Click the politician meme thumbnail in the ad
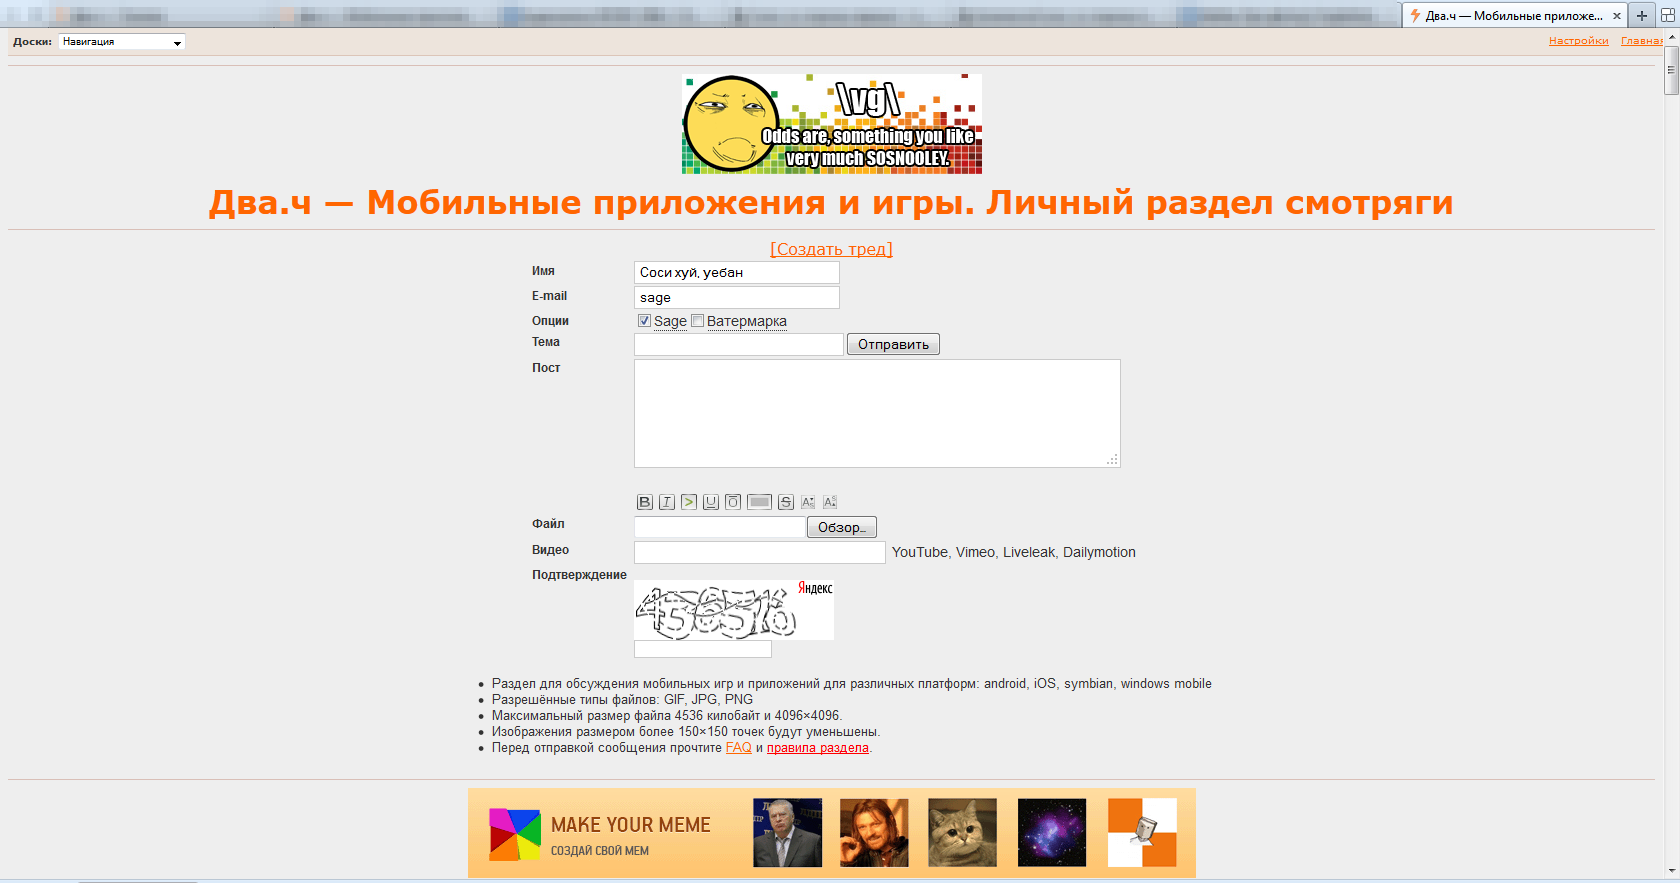The image size is (1680, 883). [x=788, y=833]
